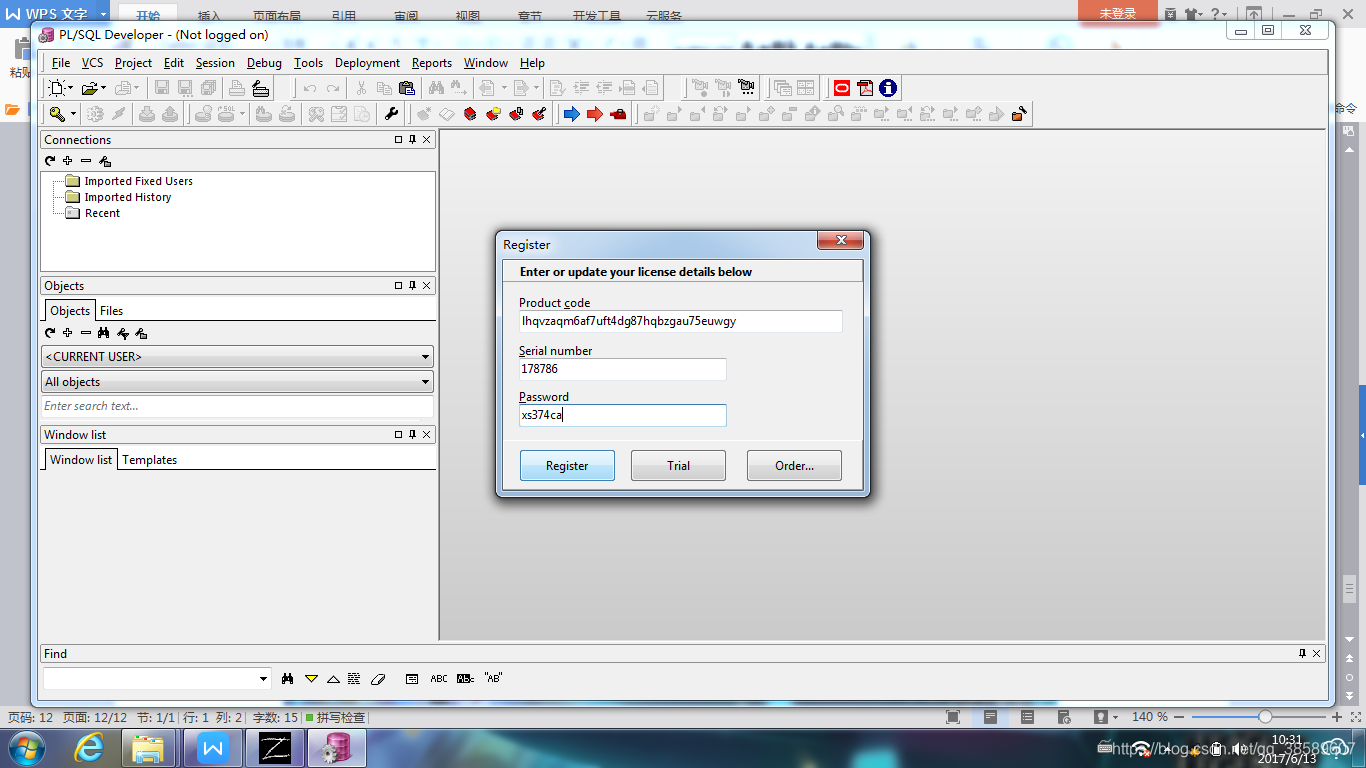Open the Find text combo box dropdown

tap(264, 679)
